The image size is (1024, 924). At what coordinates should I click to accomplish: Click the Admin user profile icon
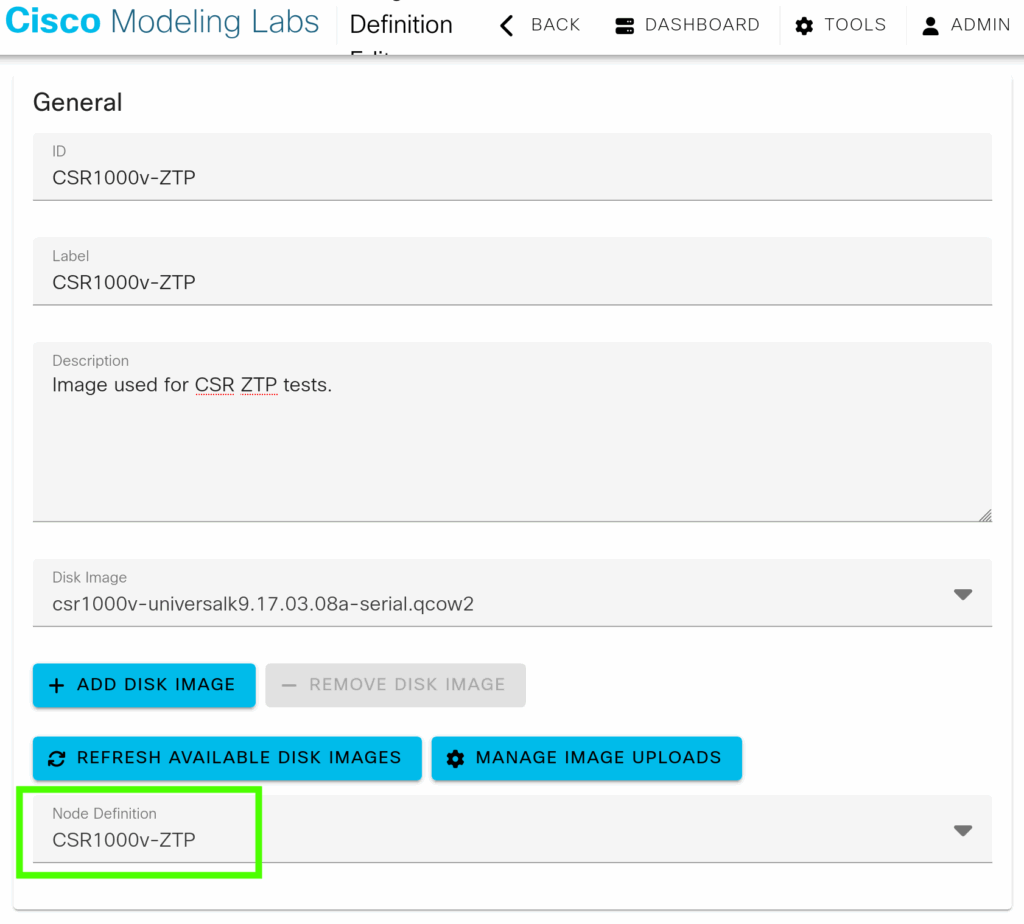930,26
